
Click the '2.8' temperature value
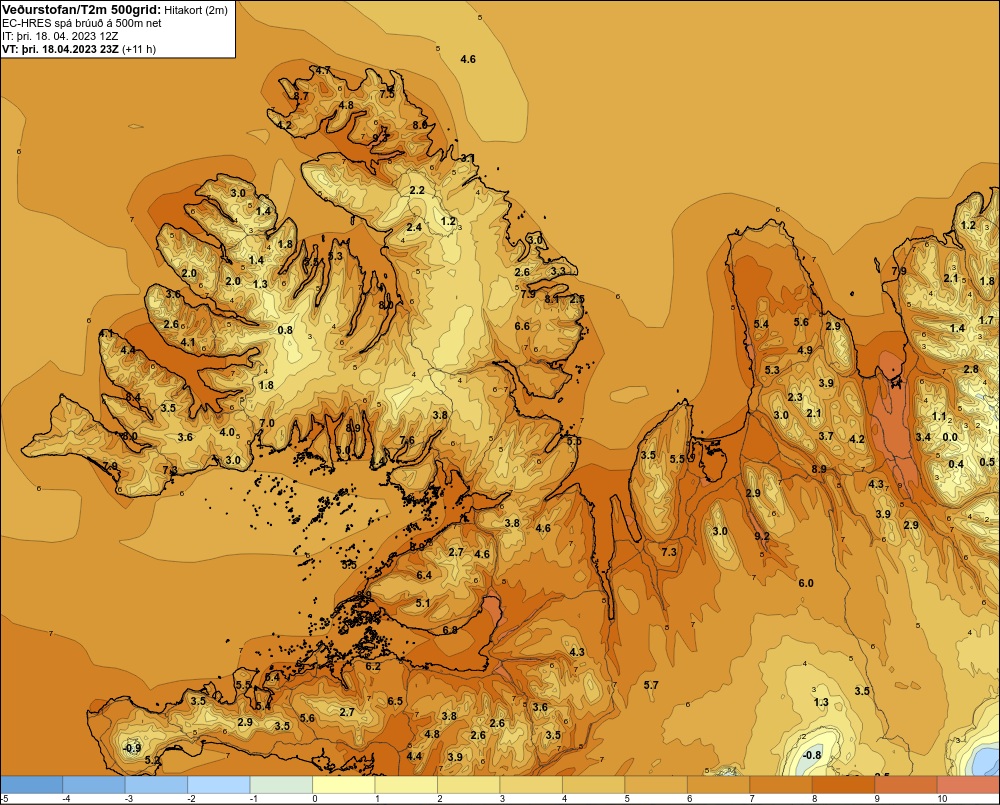[971, 369]
